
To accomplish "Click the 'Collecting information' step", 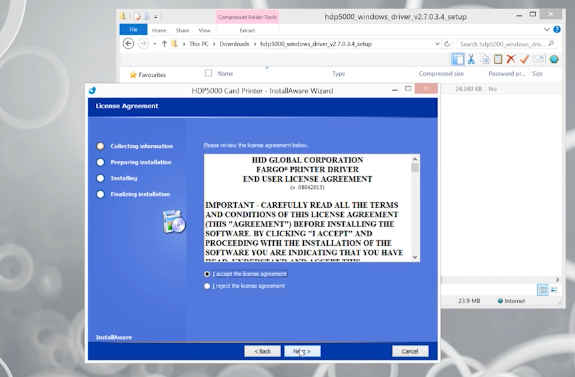I will pos(142,146).
